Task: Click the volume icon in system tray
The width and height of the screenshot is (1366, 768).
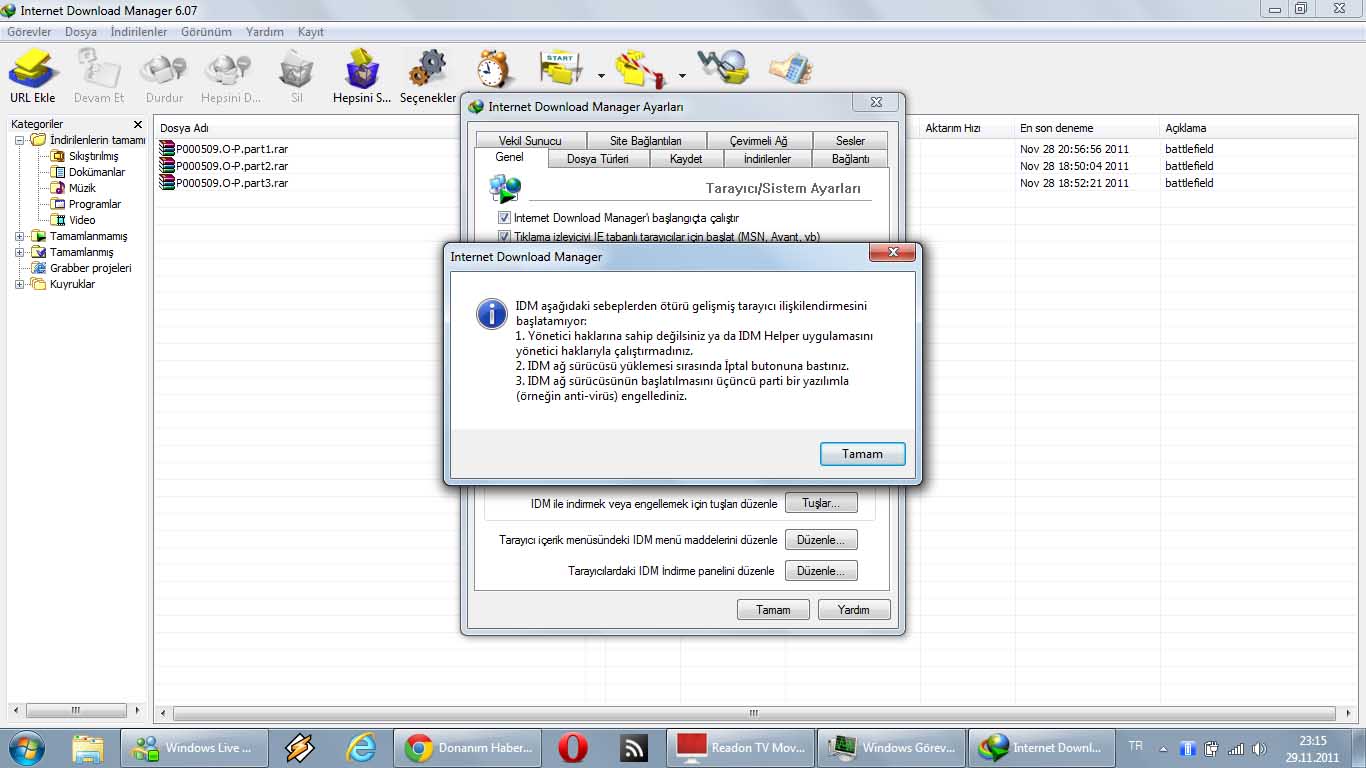Action: pyautogui.click(x=1259, y=748)
